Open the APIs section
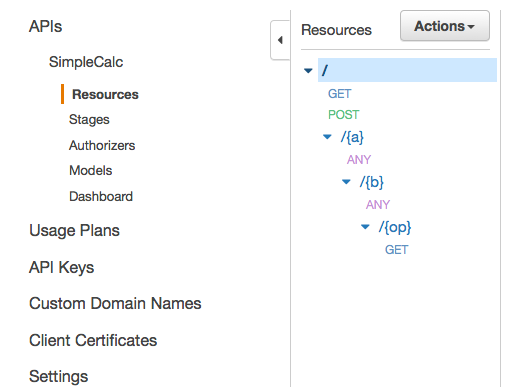The width and height of the screenshot is (507, 387). [45, 26]
